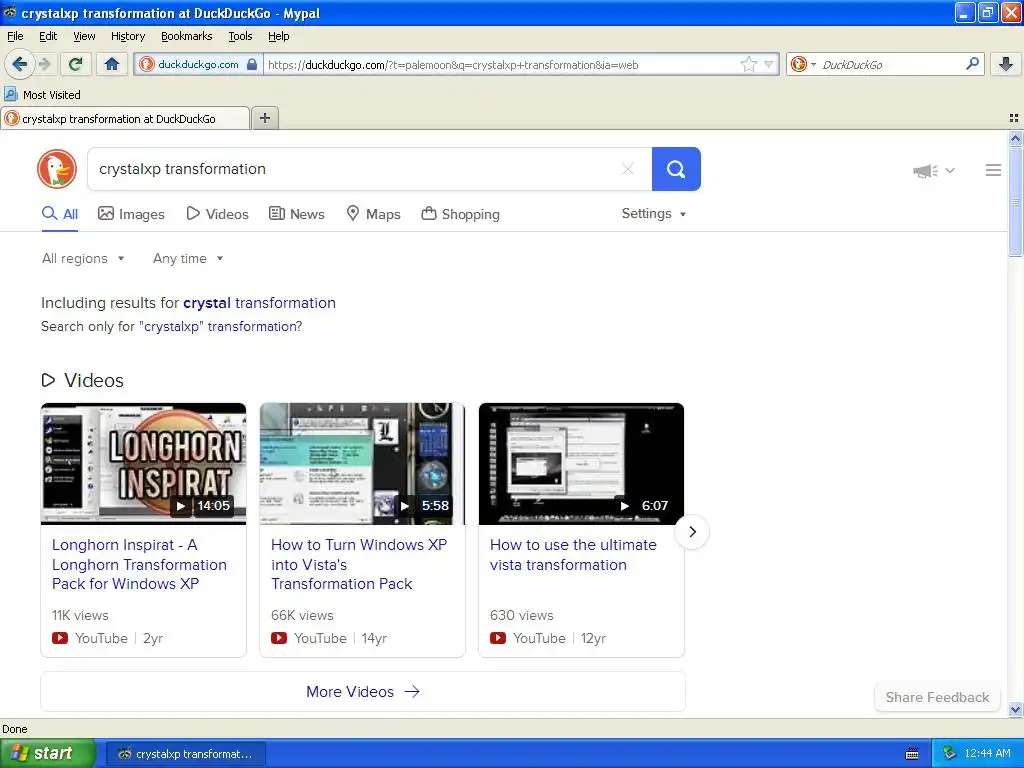Open the tab groups grid icon
The image size is (1024, 768).
(1014, 118)
